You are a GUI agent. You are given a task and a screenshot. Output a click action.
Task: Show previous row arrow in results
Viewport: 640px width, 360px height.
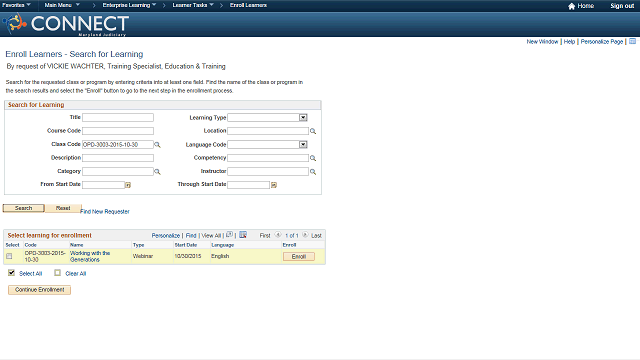click(278, 235)
